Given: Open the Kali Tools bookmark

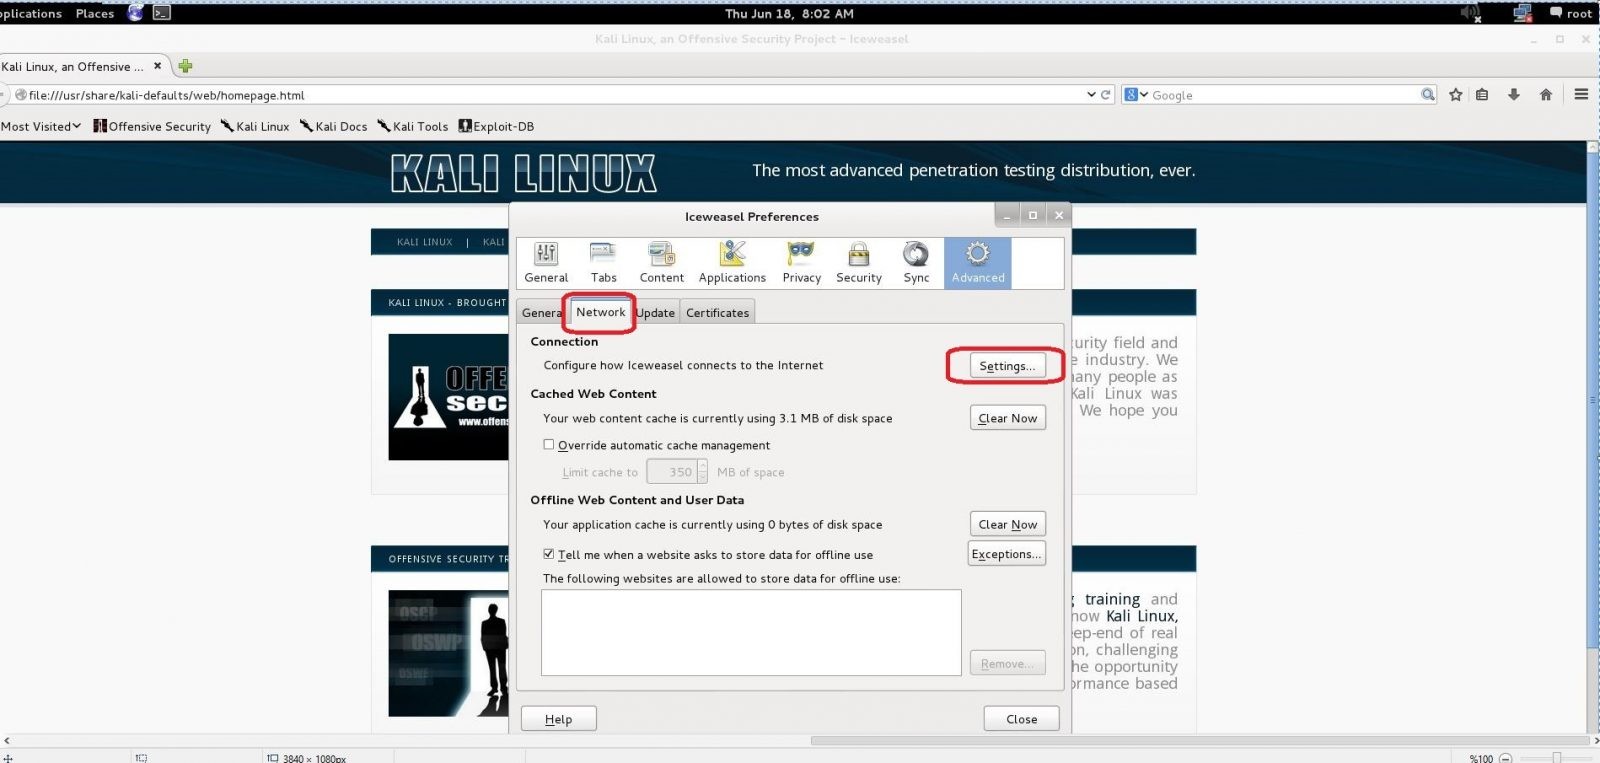Looking at the screenshot, I should (x=413, y=126).
